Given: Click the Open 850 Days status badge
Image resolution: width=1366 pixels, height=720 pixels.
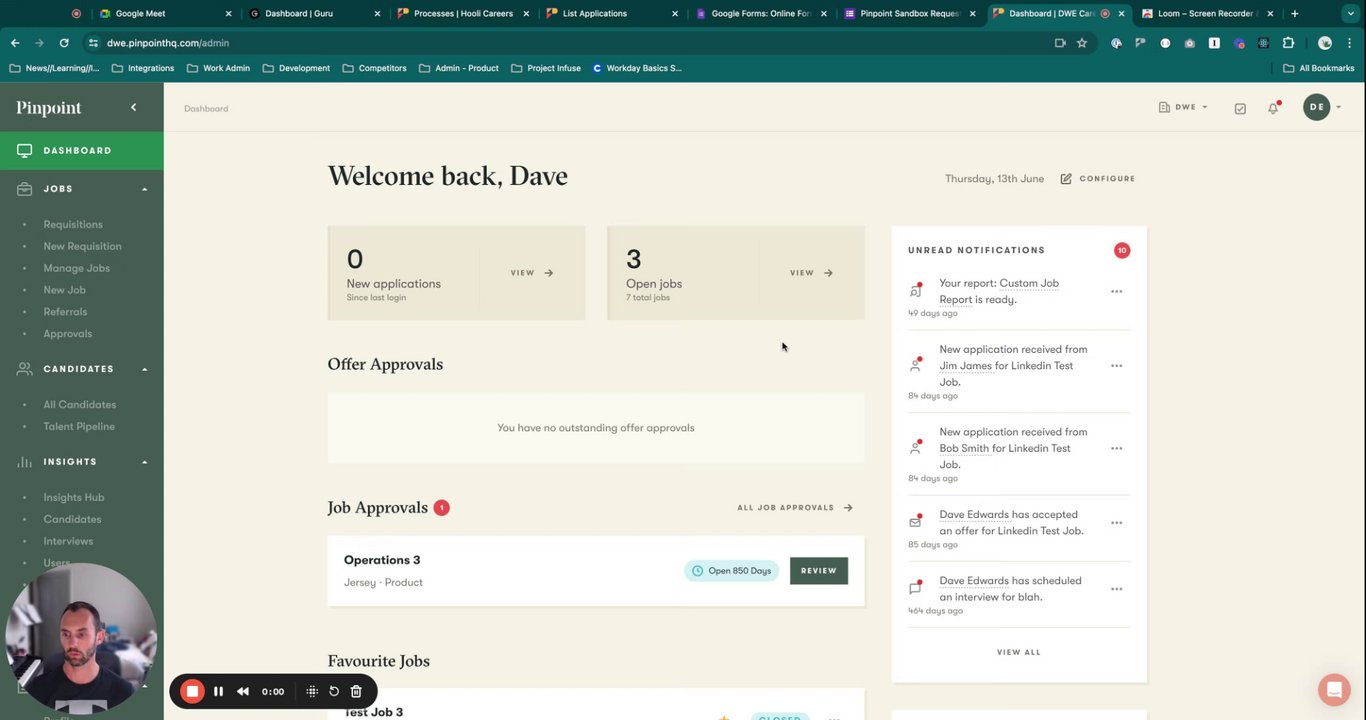Looking at the screenshot, I should click(x=732, y=571).
